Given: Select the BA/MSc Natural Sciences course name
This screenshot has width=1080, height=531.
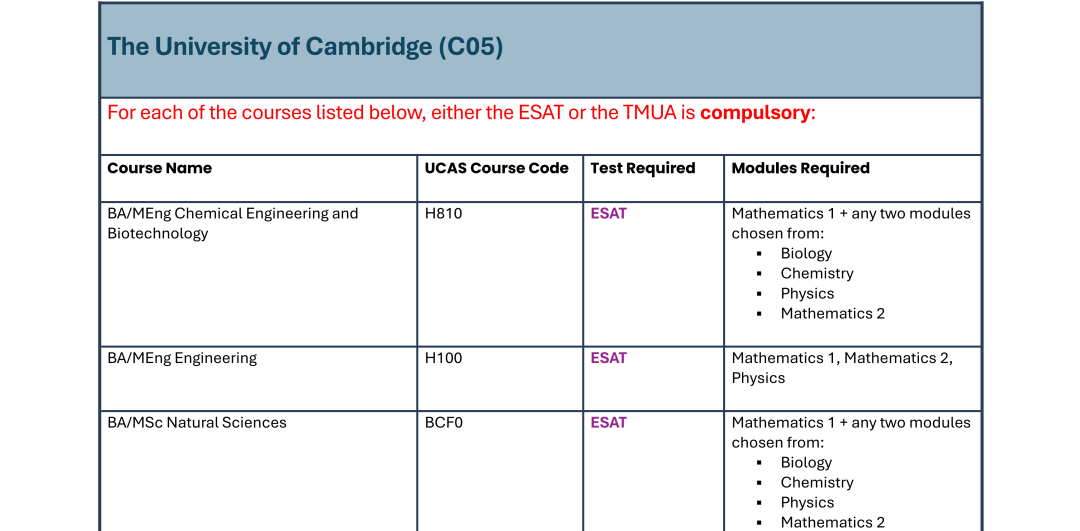Looking at the screenshot, I should [x=197, y=422].
